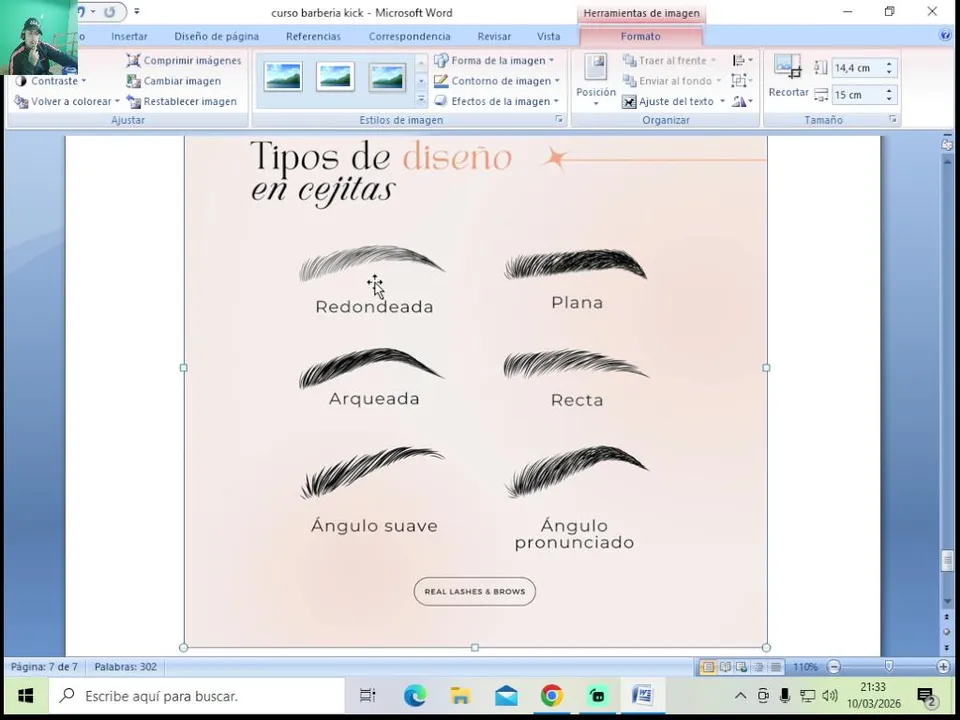960x720 pixels.
Task: Switch to the Diseño de página tab
Action: click(217, 36)
